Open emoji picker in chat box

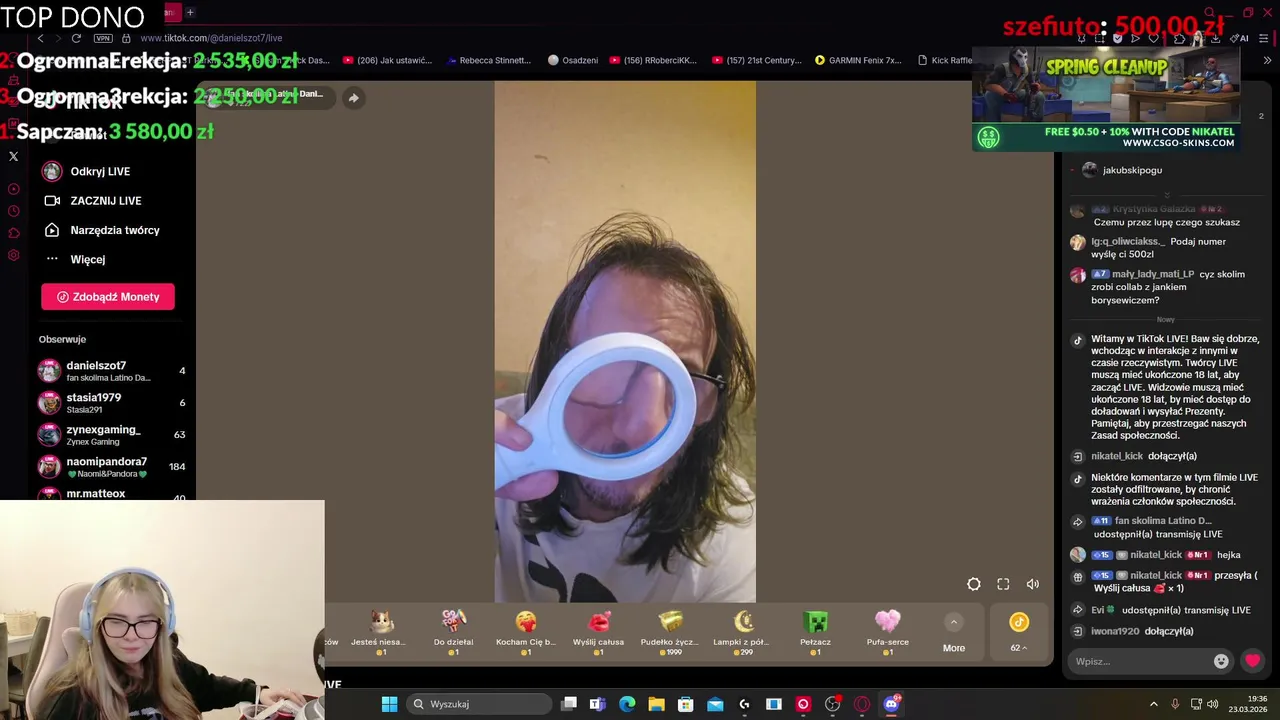(x=1221, y=661)
